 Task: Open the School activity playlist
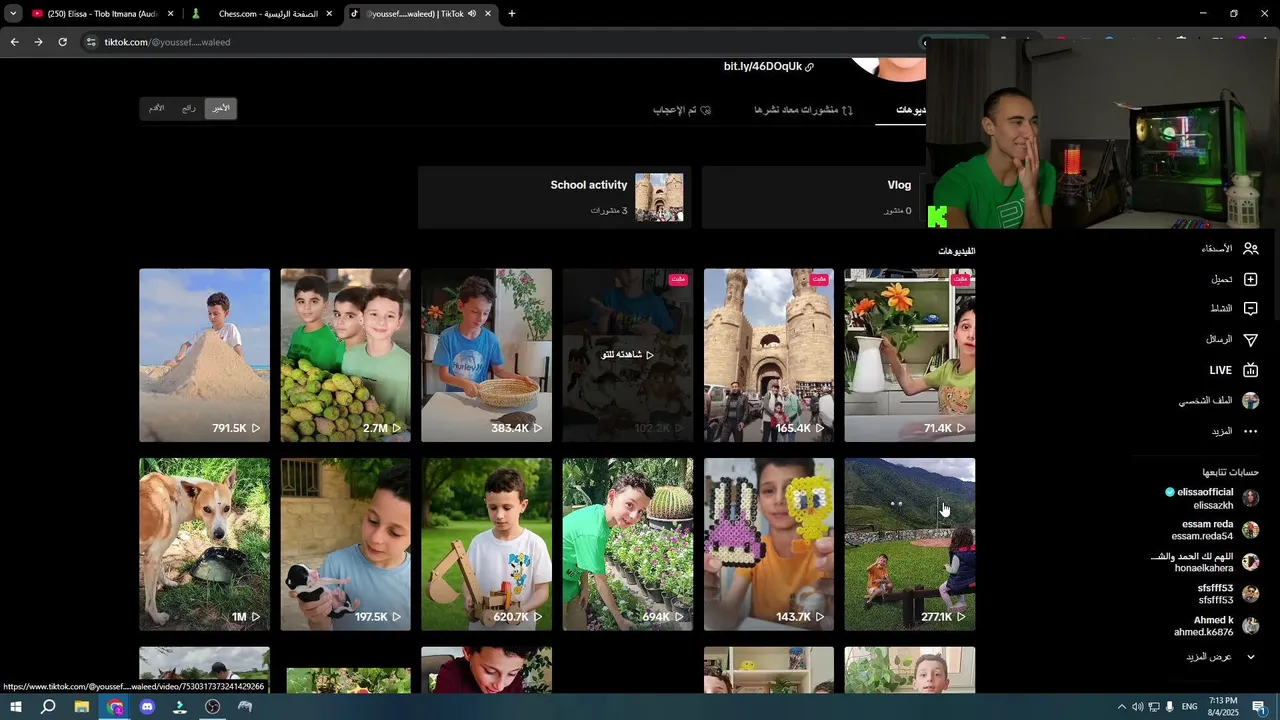coord(555,198)
